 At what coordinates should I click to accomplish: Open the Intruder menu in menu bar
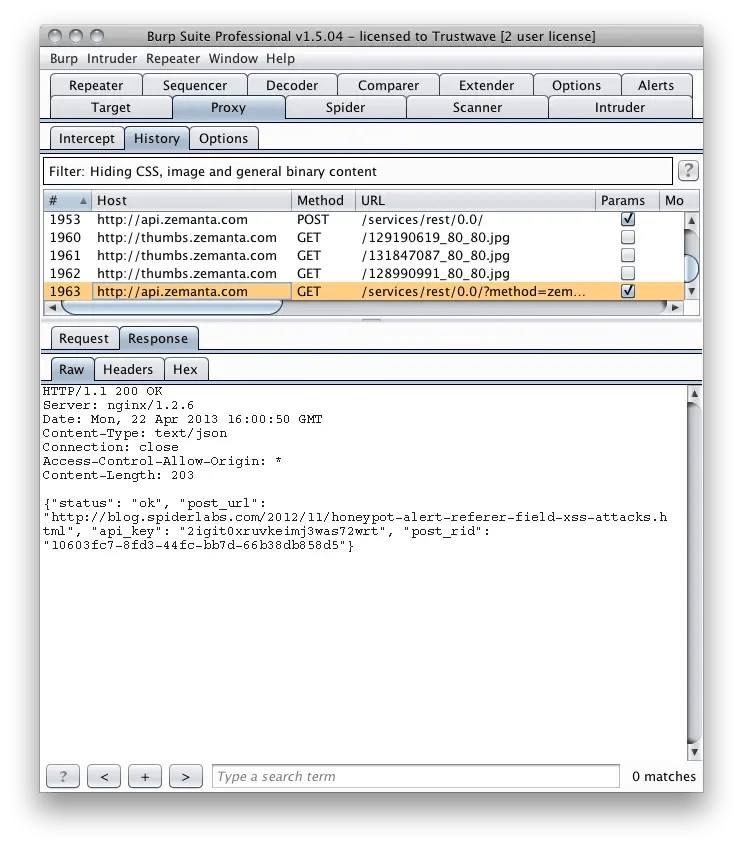(112, 59)
